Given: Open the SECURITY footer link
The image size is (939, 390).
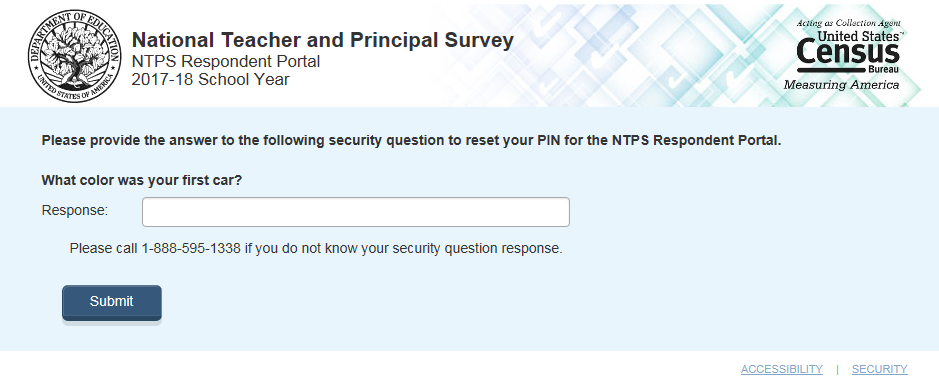Looking at the screenshot, I should coord(880,369).
